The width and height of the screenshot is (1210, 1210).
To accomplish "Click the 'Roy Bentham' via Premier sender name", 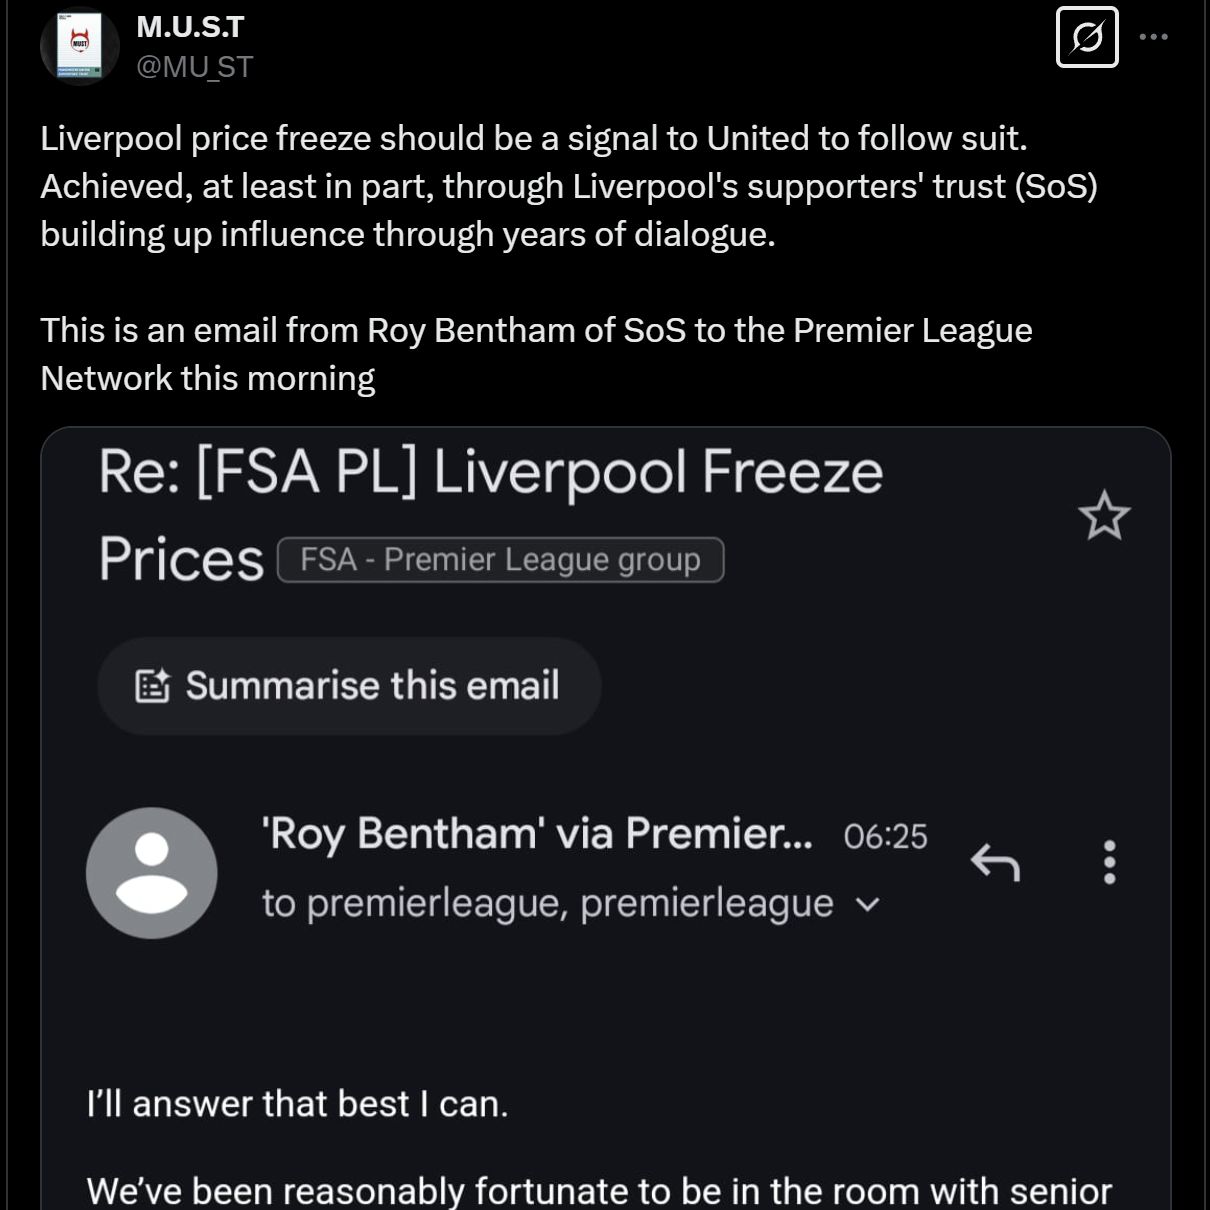I will 536,833.
